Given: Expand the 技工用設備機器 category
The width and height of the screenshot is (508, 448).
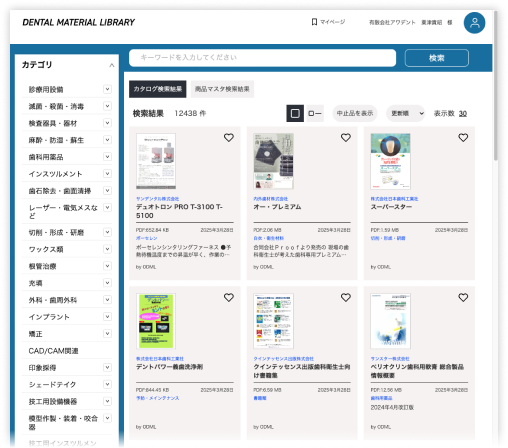Looking at the screenshot, I should (107, 401).
